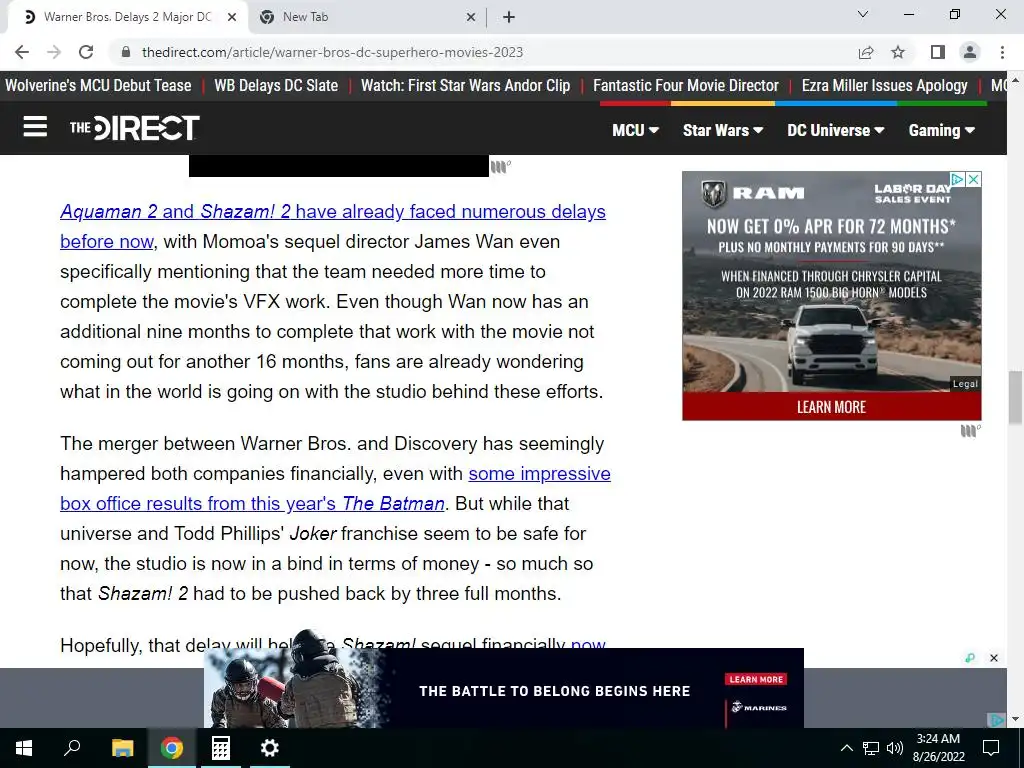Expand the Gaming dropdown menu
This screenshot has width=1024, height=768.
point(941,130)
